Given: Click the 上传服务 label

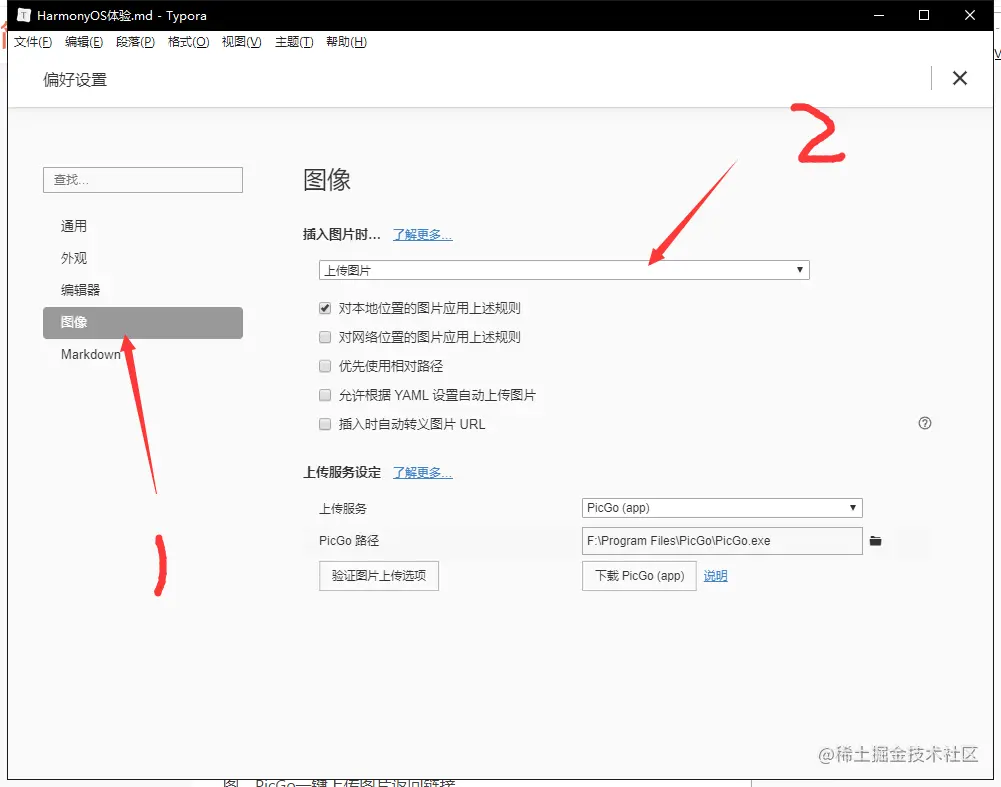Looking at the screenshot, I should tap(343, 509).
